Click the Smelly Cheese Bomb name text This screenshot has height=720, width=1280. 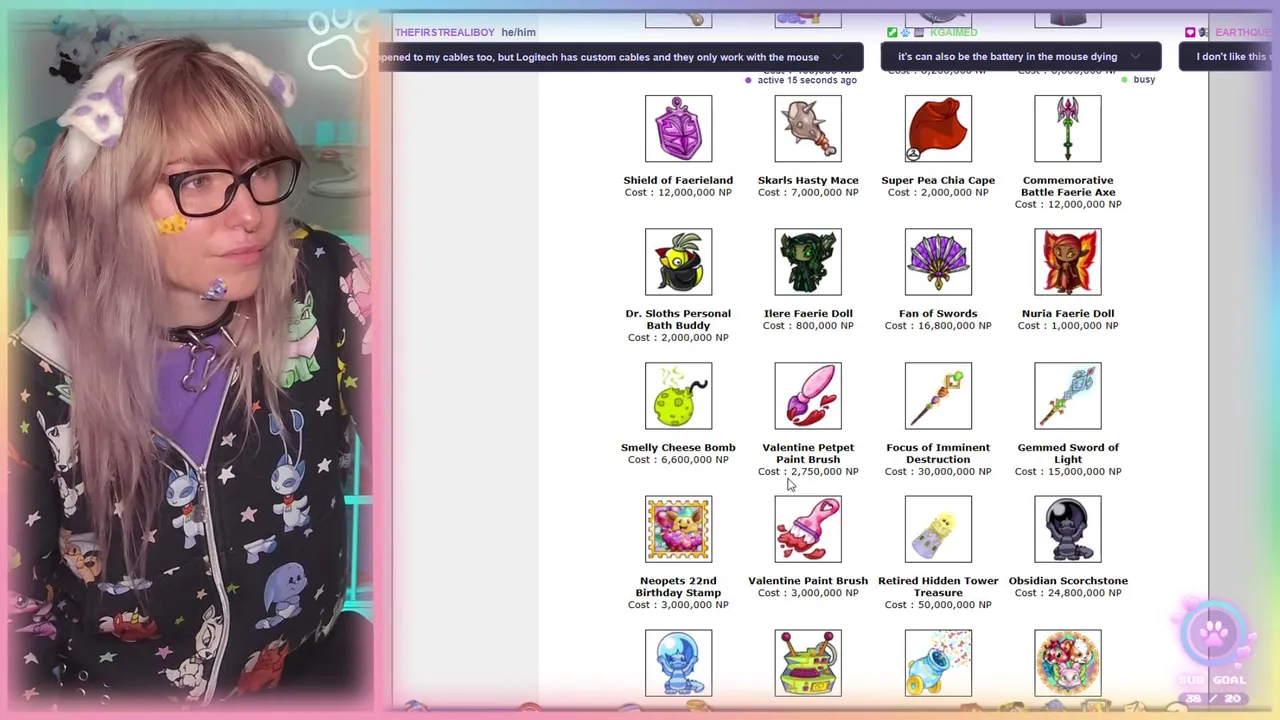(x=678, y=447)
